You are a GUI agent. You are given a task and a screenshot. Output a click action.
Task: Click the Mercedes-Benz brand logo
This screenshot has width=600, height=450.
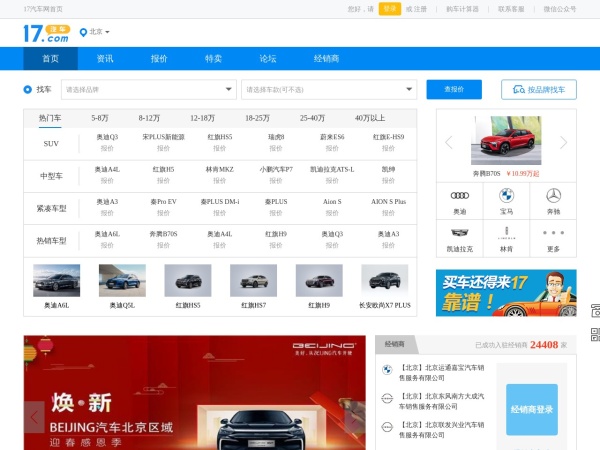(553, 196)
